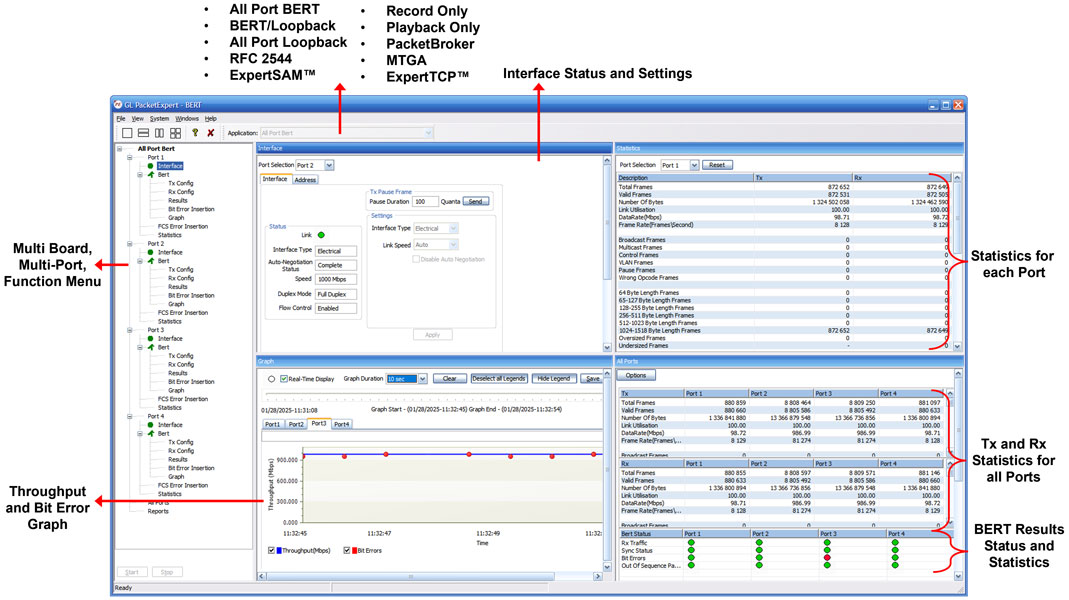1069x600 pixels.
Task: Switch to the Port1 graph tab
Action: click(273, 424)
